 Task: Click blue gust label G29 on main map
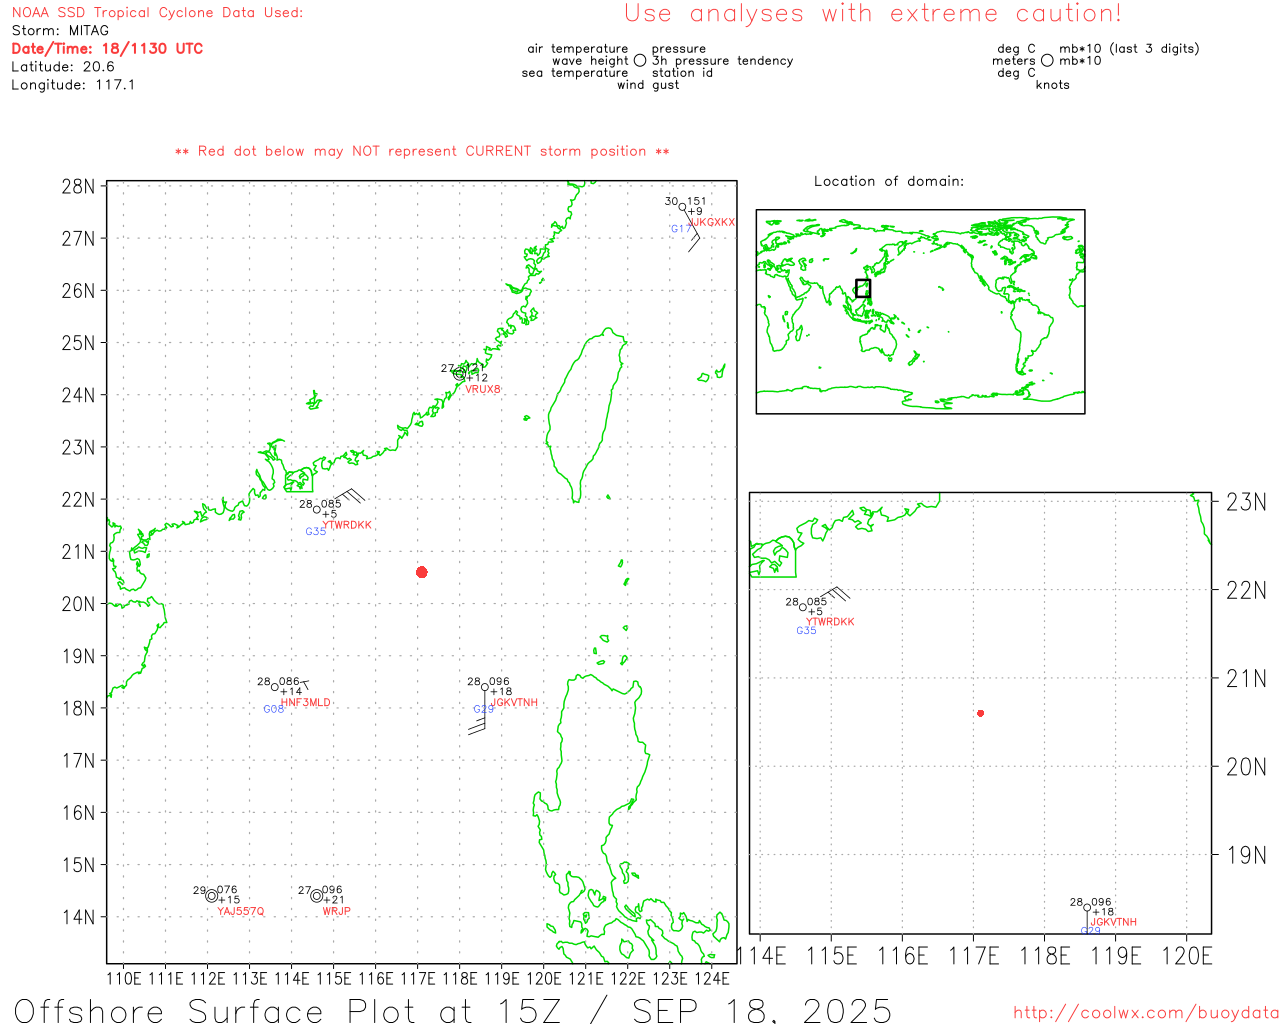(484, 709)
